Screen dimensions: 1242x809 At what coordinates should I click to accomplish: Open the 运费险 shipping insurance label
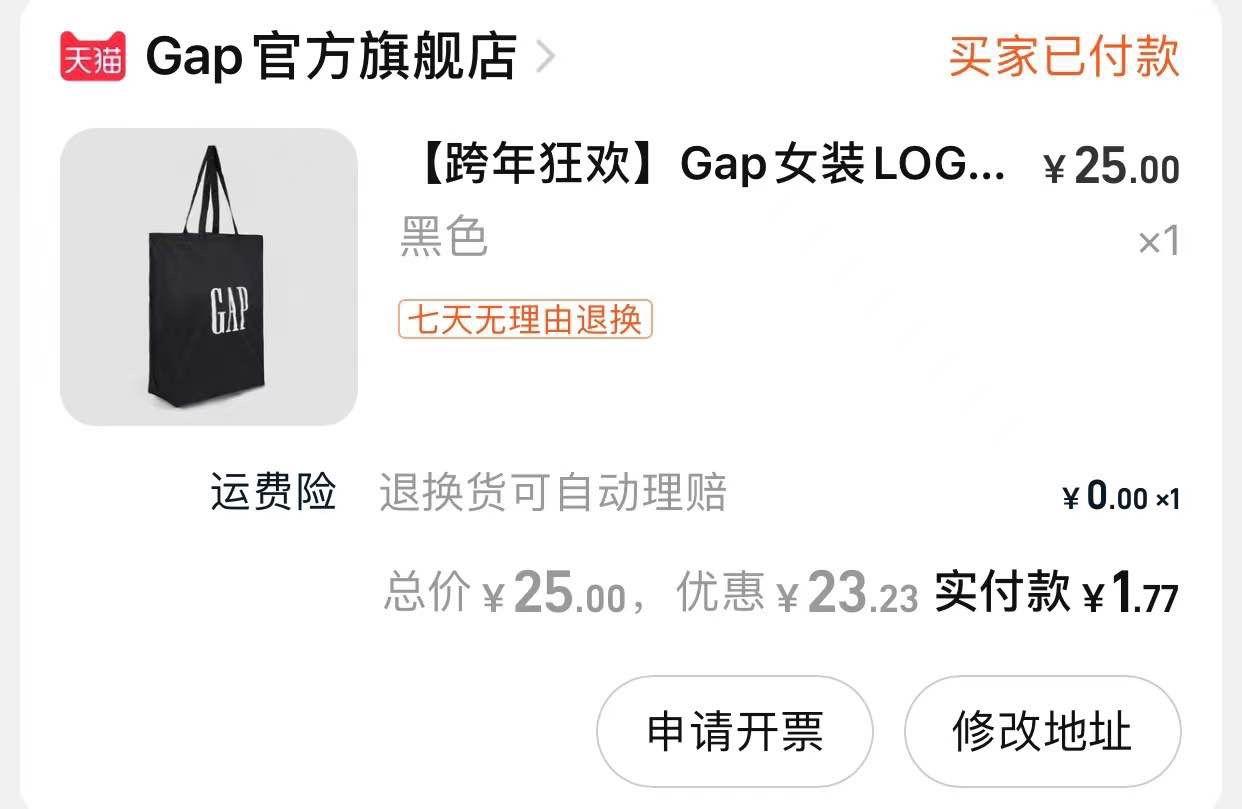click(x=273, y=493)
